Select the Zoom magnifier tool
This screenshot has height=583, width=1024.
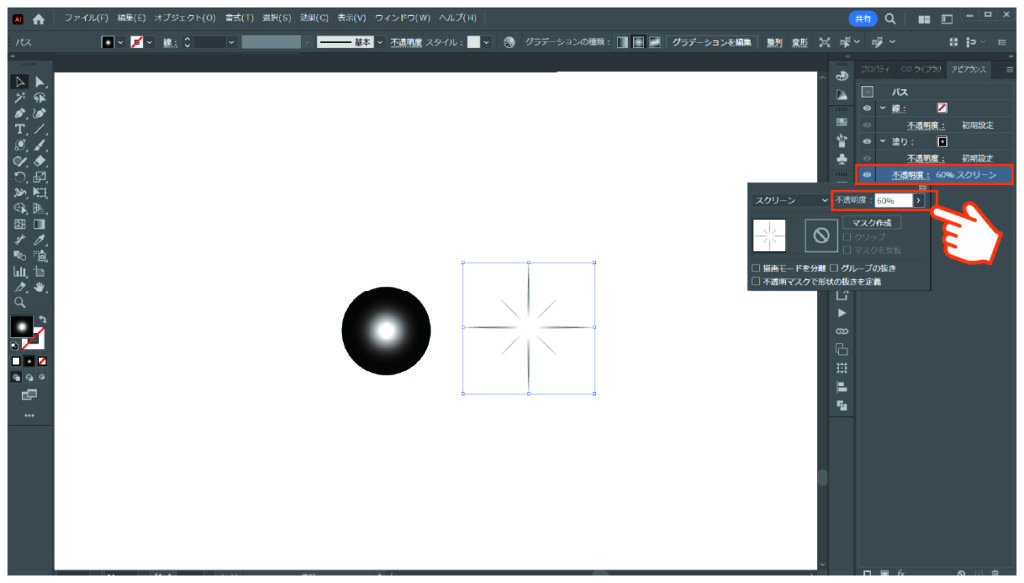[20, 303]
